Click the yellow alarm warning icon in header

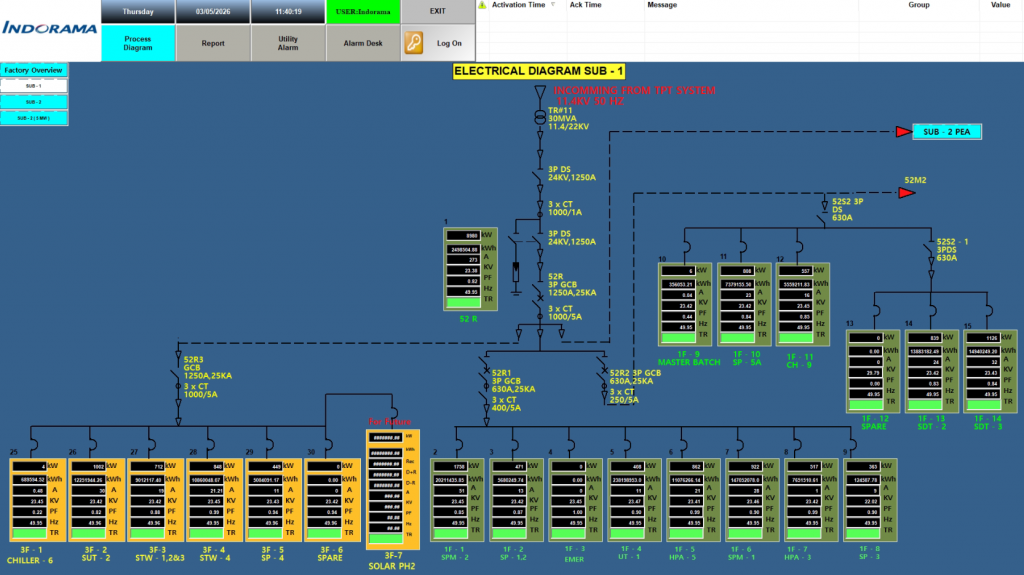tap(482, 5)
